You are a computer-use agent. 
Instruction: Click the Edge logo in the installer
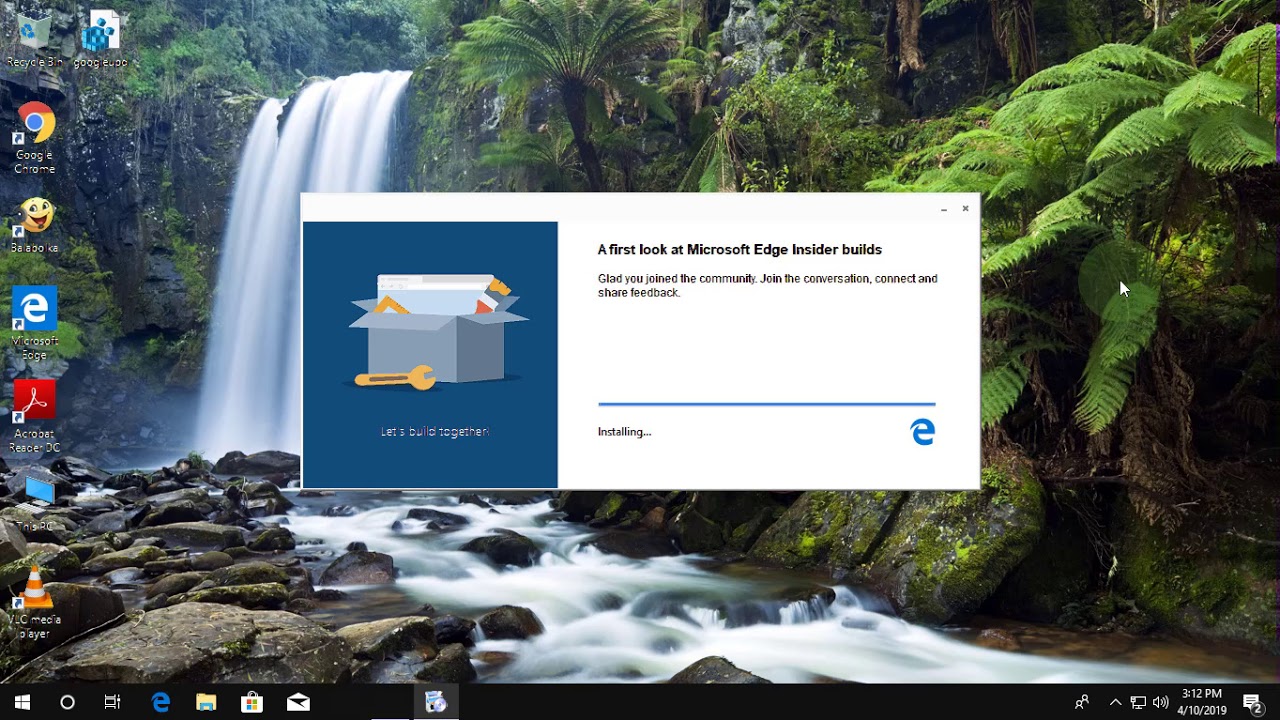(x=923, y=432)
